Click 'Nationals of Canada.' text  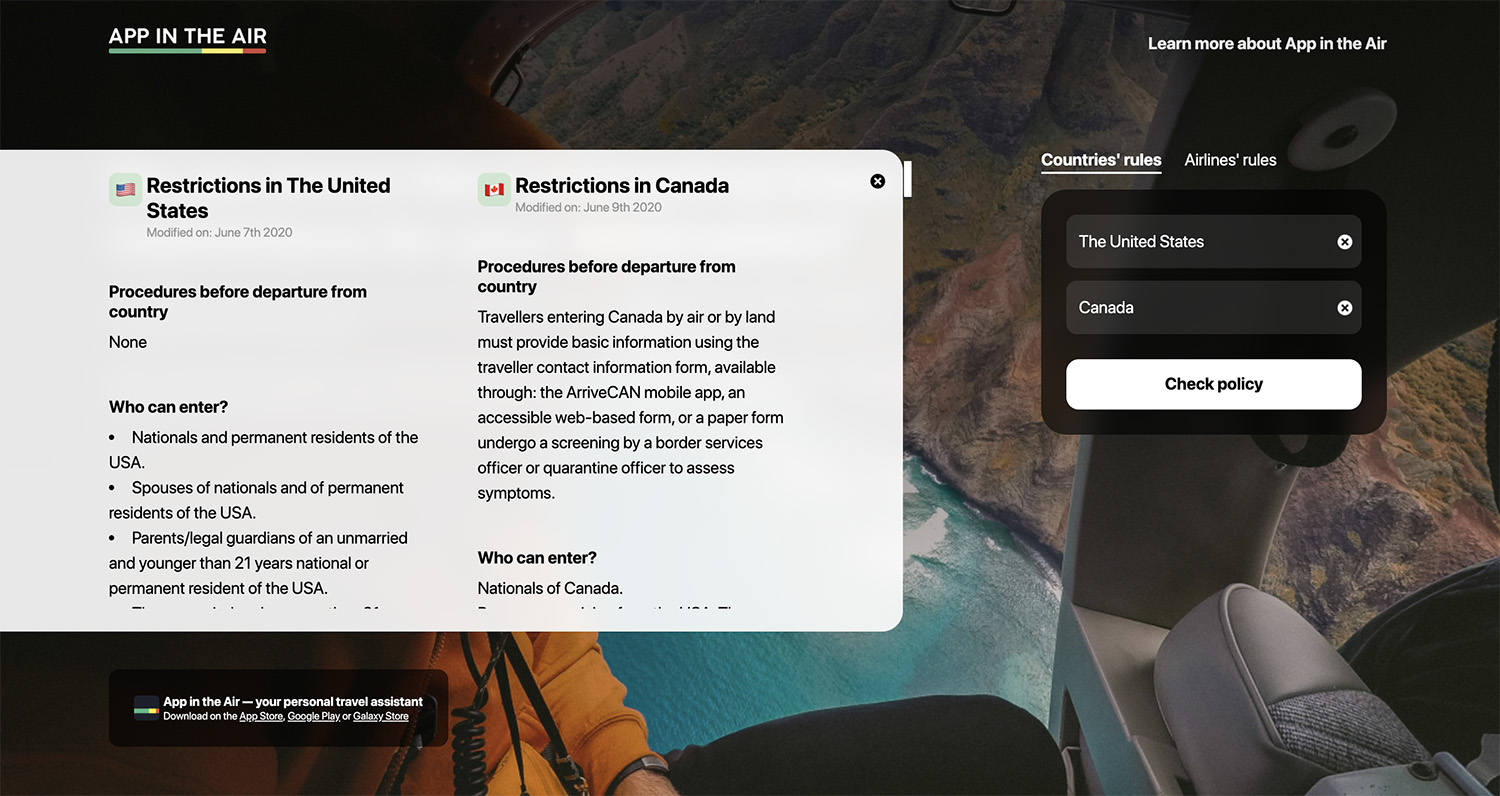[550, 588]
